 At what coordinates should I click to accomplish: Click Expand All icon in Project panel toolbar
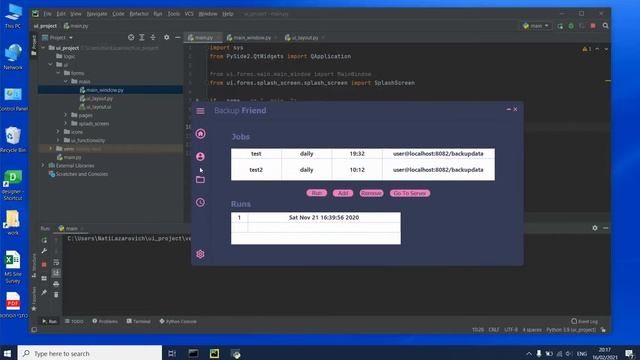142,38
